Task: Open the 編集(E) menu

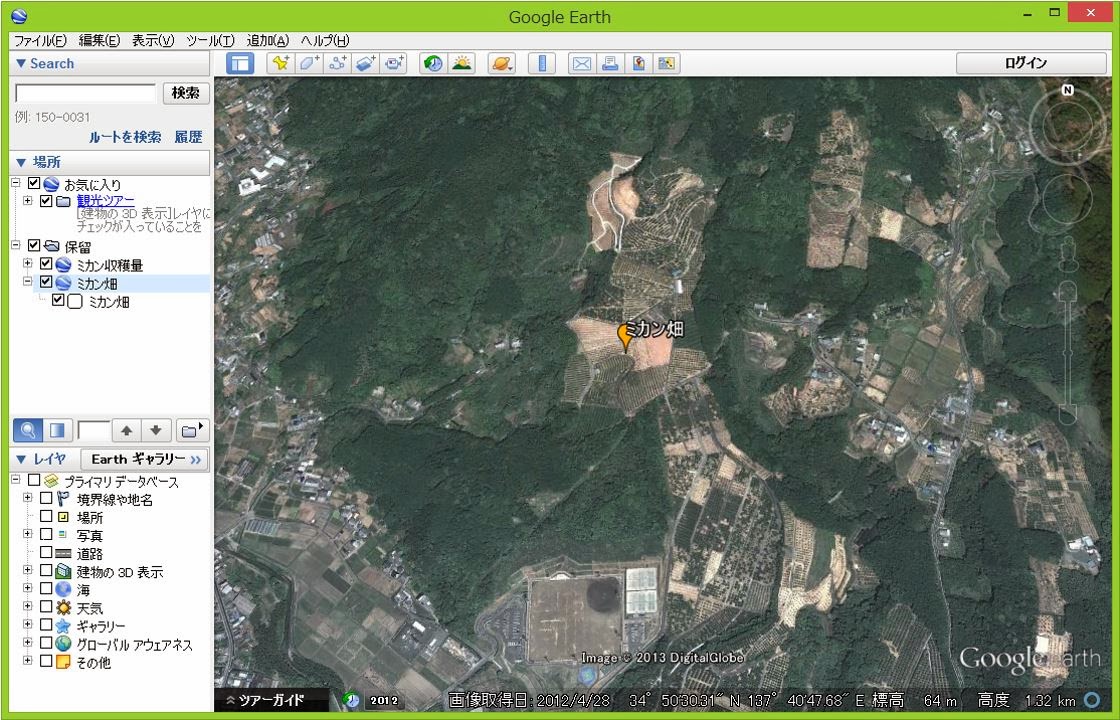Action: click(x=99, y=41)
